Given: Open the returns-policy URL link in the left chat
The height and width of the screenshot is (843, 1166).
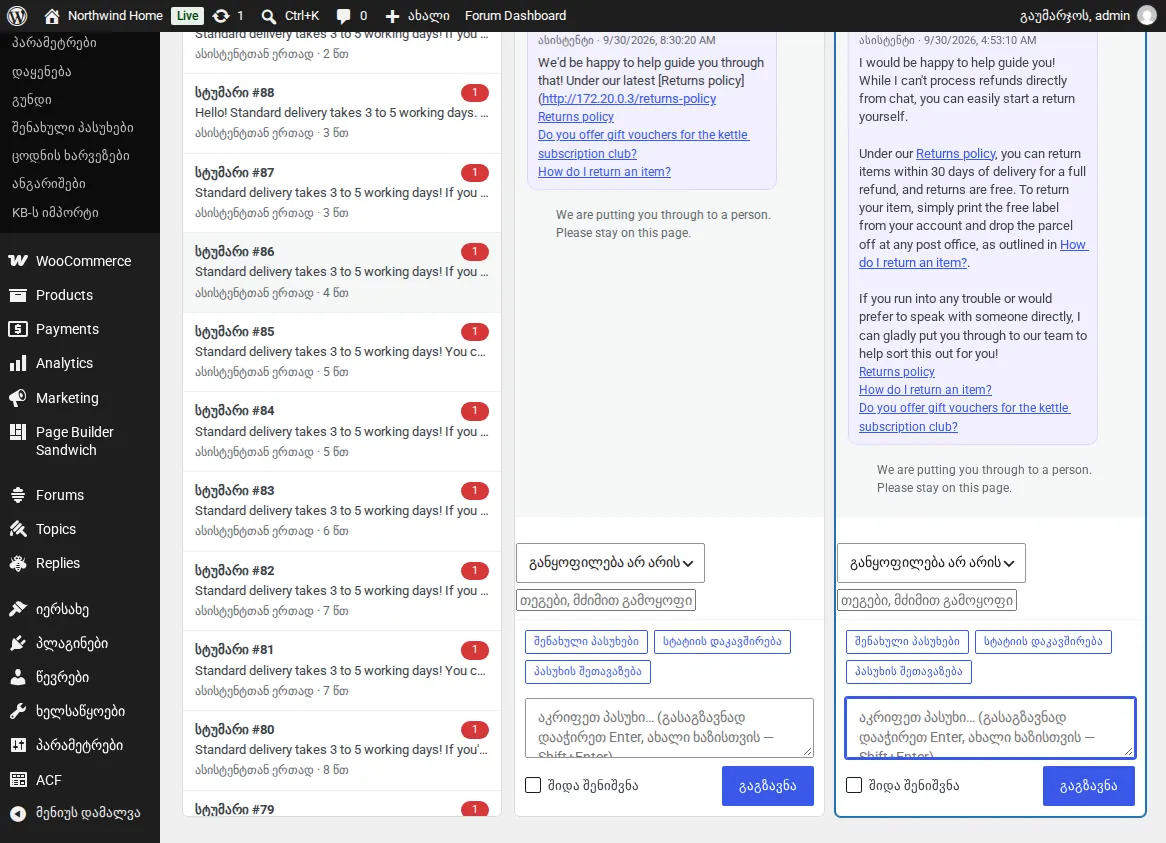Looking at the screenshot, I should pyautogui.click(x=628, y=99).
